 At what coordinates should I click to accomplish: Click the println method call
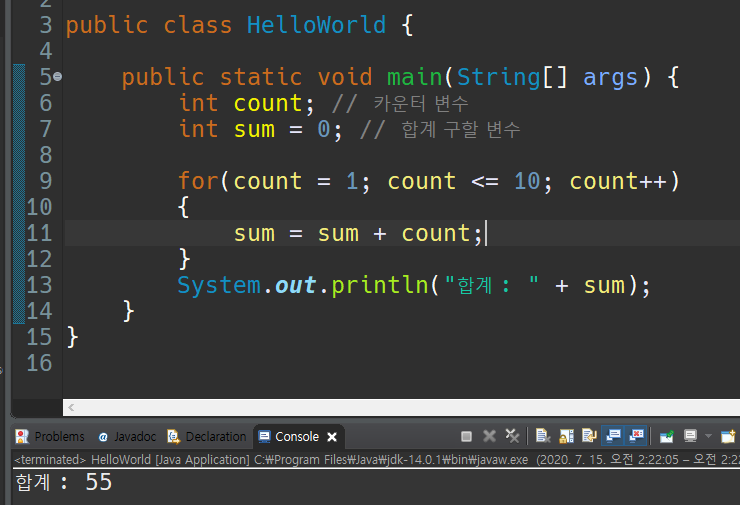pos(379,285)
